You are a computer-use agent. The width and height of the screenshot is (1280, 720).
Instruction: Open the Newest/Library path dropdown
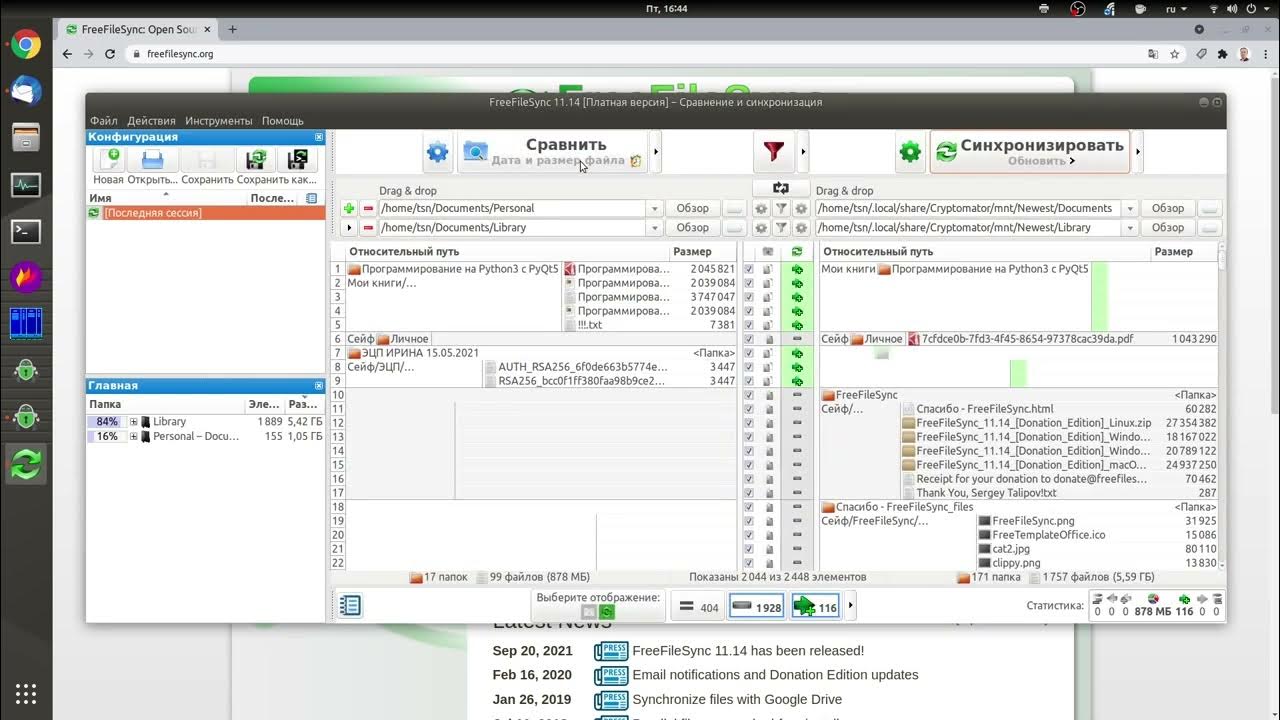1130,227
